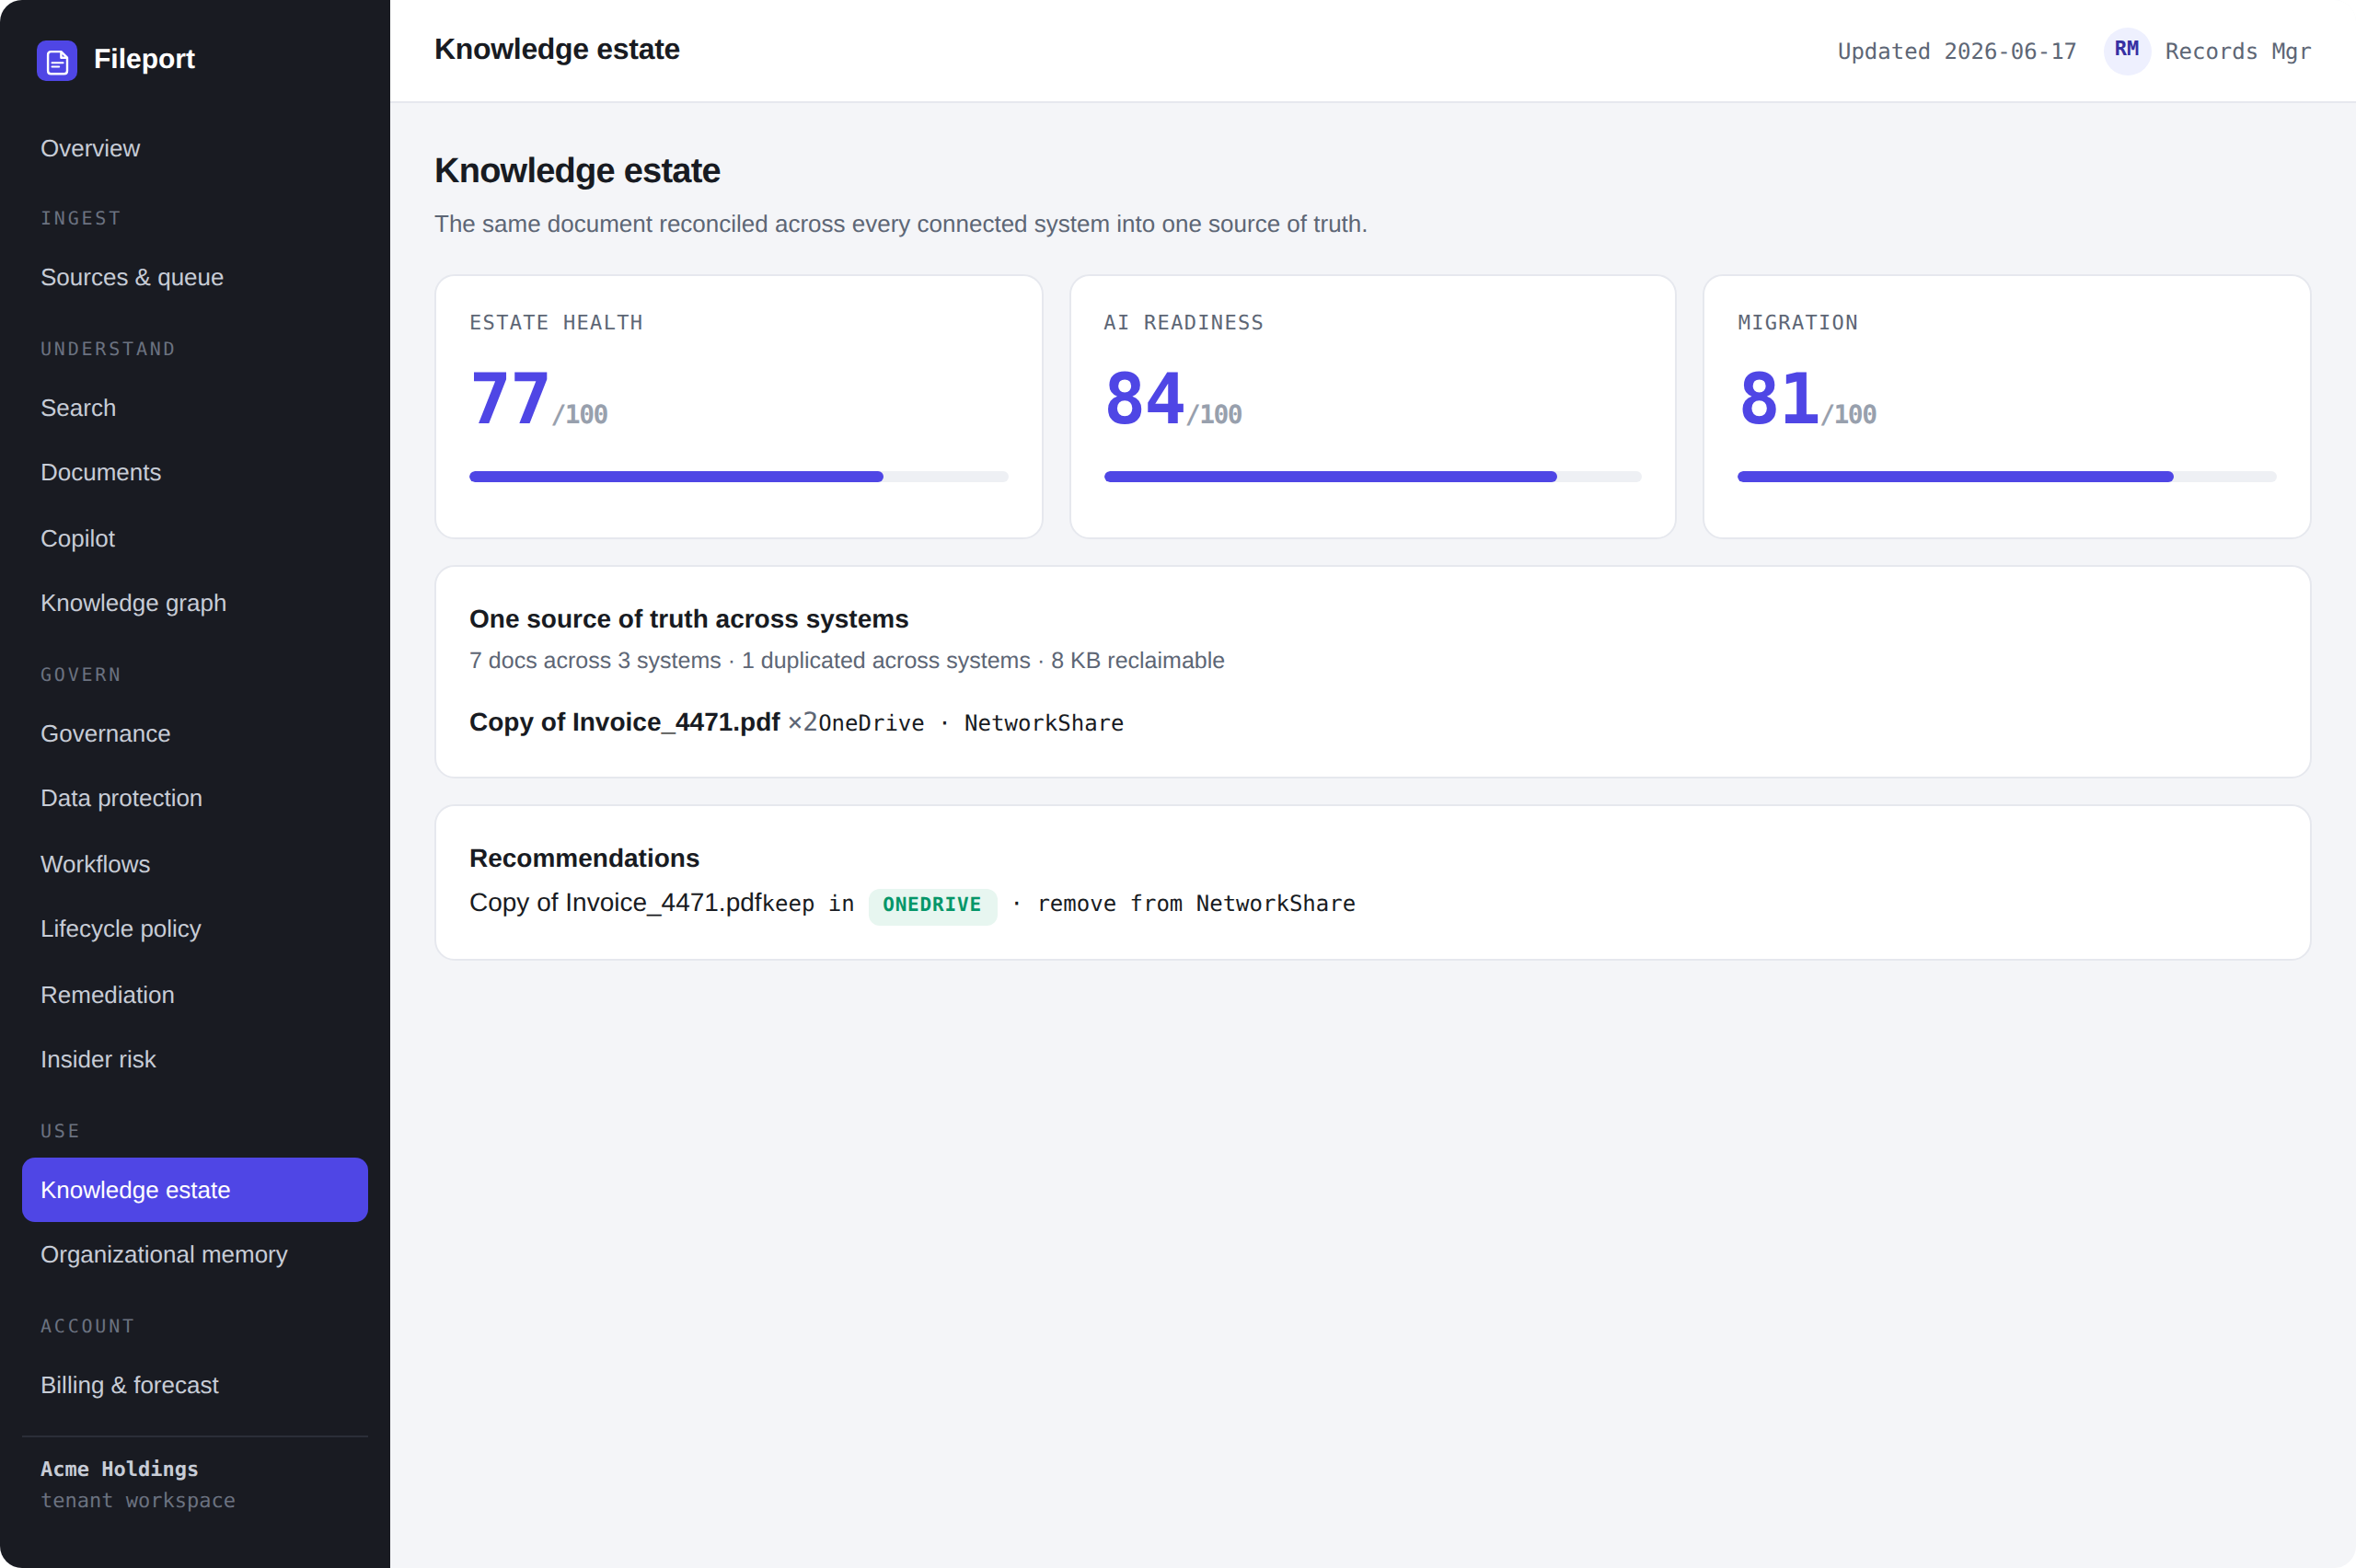Click 'One source of truth across systems' heading
Viewport: 2356px width, 1568px height.
(689, 619)
